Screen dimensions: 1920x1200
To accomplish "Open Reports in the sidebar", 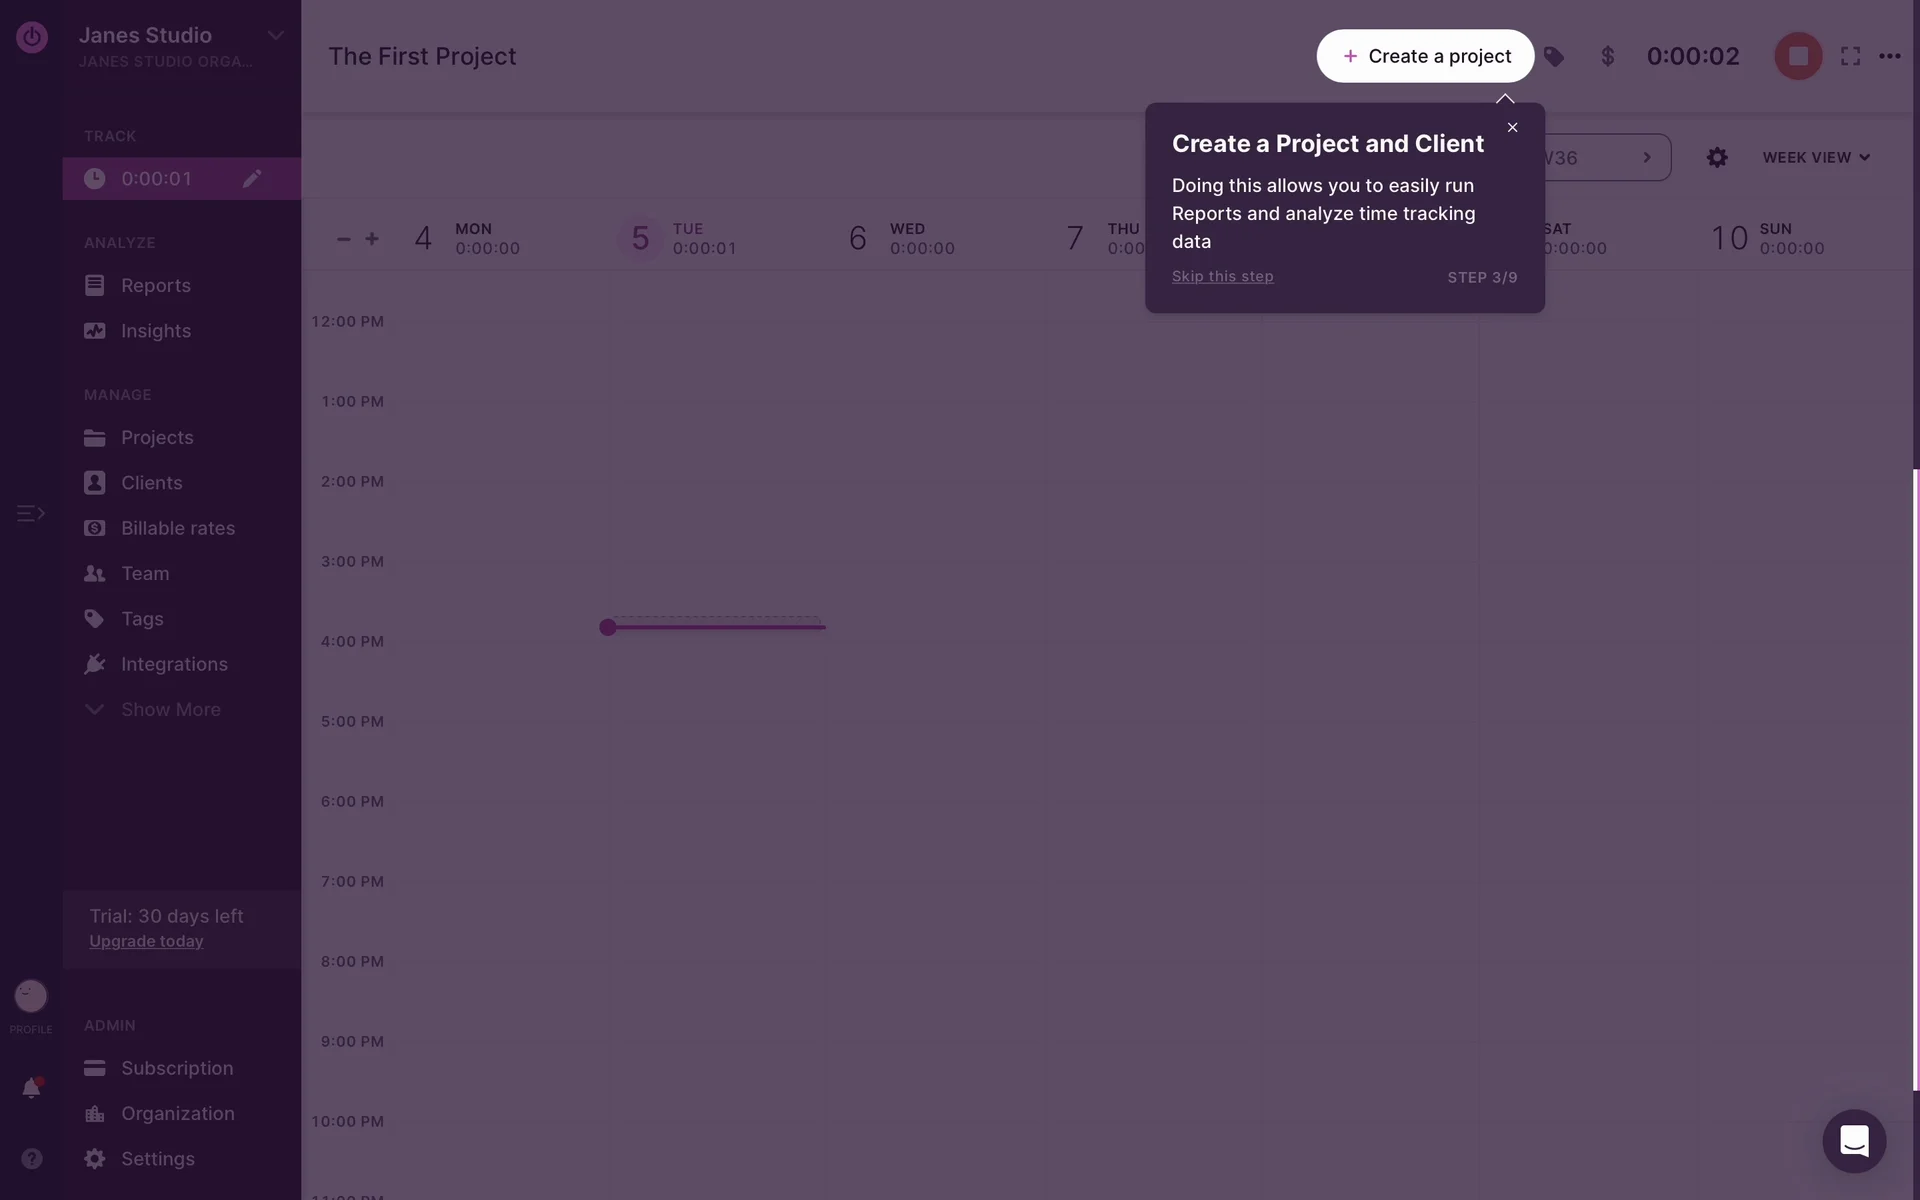I will 155,285.
